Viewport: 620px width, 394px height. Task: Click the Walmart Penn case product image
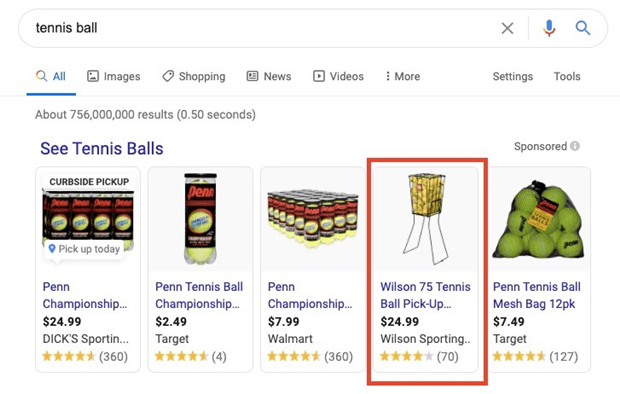313,219
